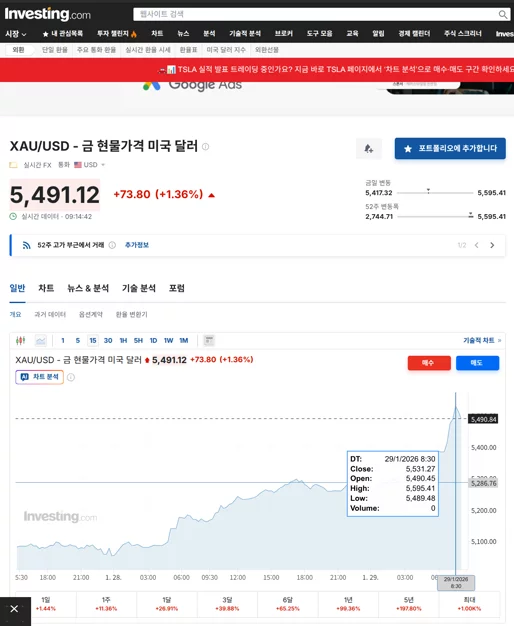Set chart interval to 1D
Viewport: 514px width, 626px height.
[x=153, y=341]
